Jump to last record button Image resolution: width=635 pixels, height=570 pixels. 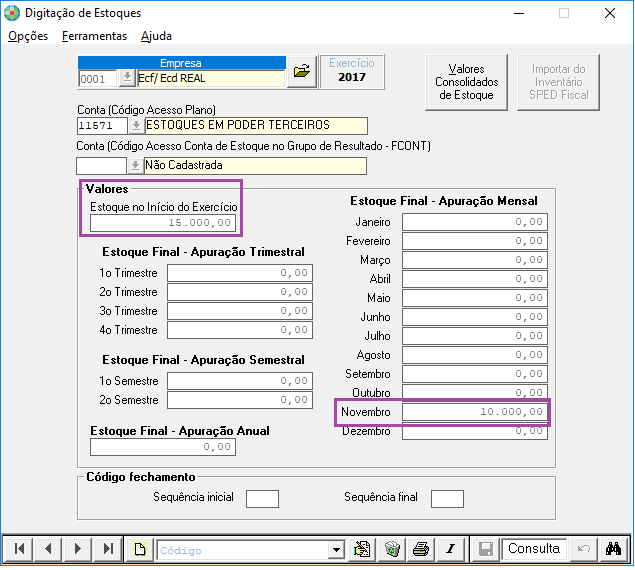(107, 549)
